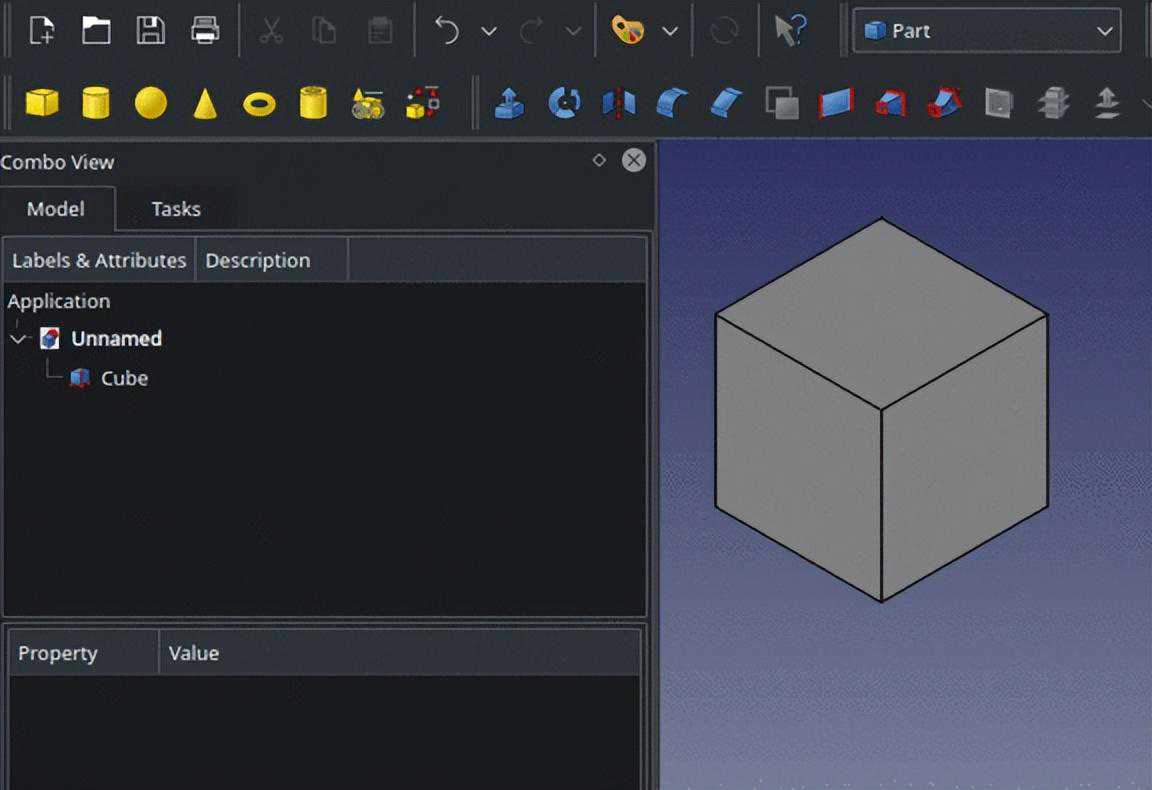
Task: Click the Extrude tool icon
Action: [510, 102]
